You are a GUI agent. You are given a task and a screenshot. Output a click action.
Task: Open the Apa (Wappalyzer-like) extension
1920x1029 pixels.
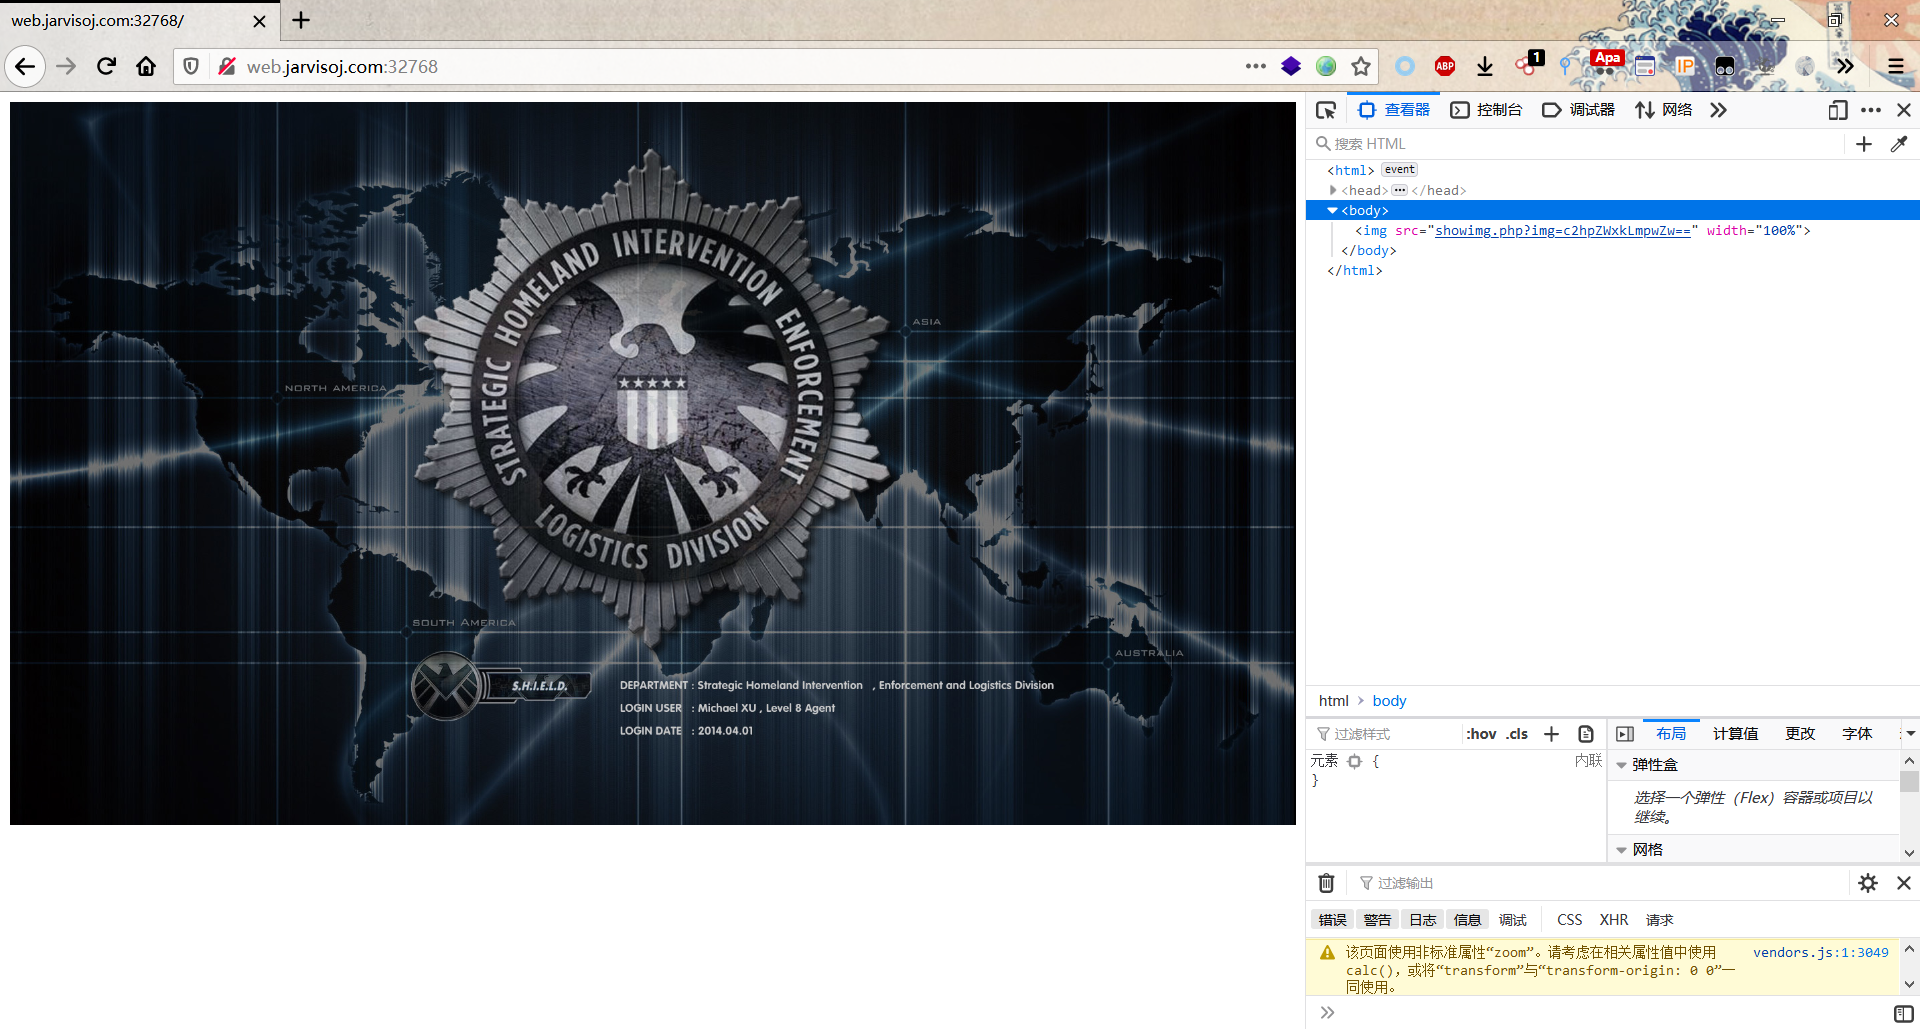1607,63
